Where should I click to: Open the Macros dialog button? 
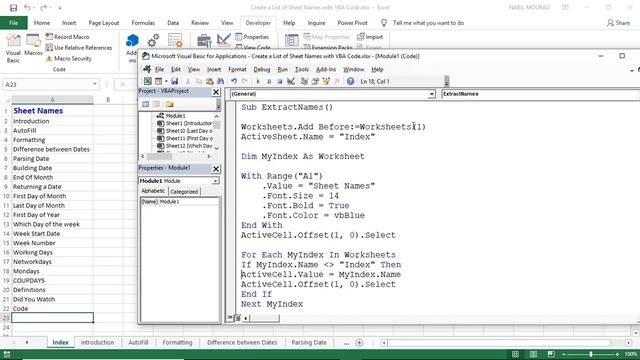coord(33,45)
